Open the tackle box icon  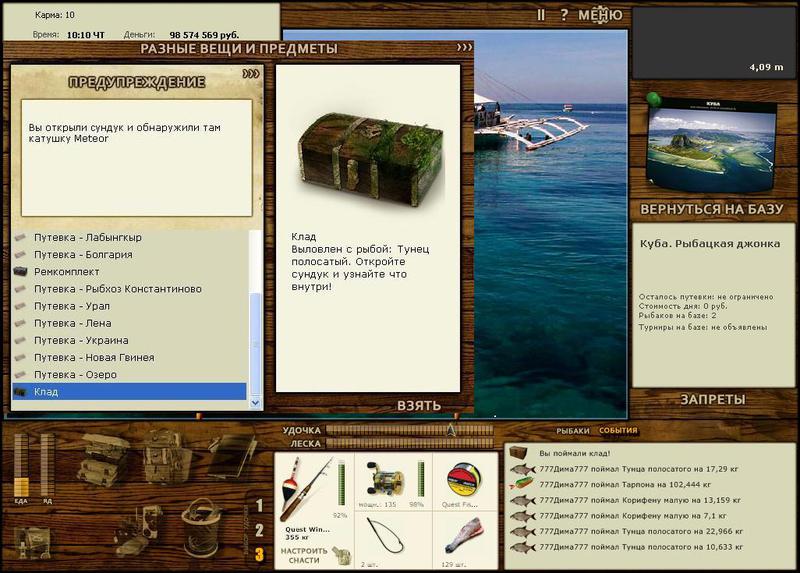pos(104,459)
